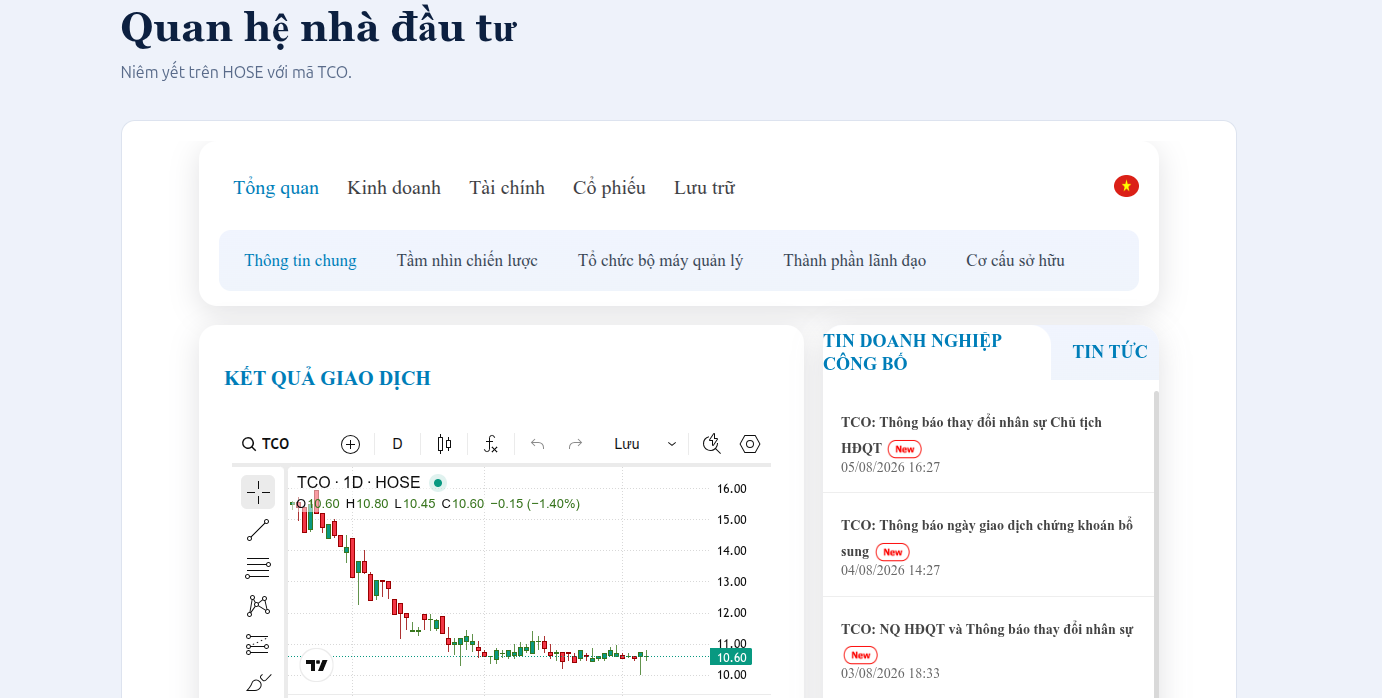
Task: Open the D time interval selector
Action: (397, 444)
